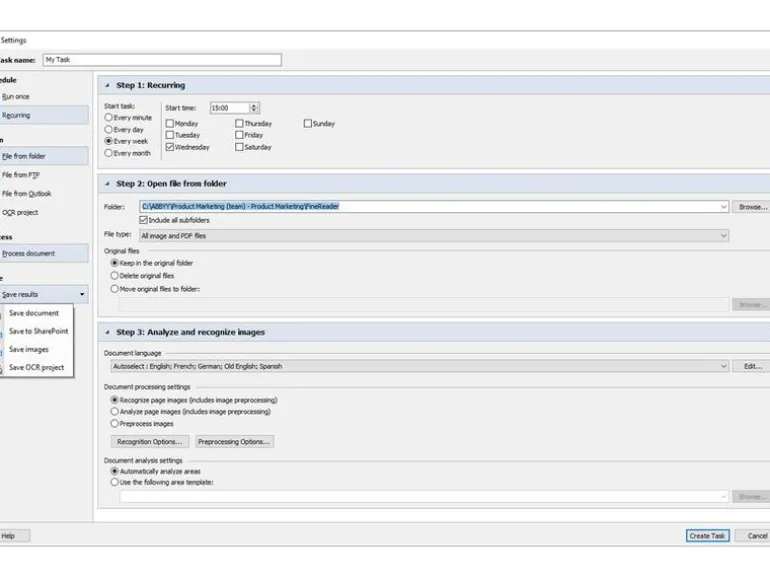This screenshot has width=770, height=578.
Task: Open Recognition Options dialog
Action: click(x=150, y=441)
